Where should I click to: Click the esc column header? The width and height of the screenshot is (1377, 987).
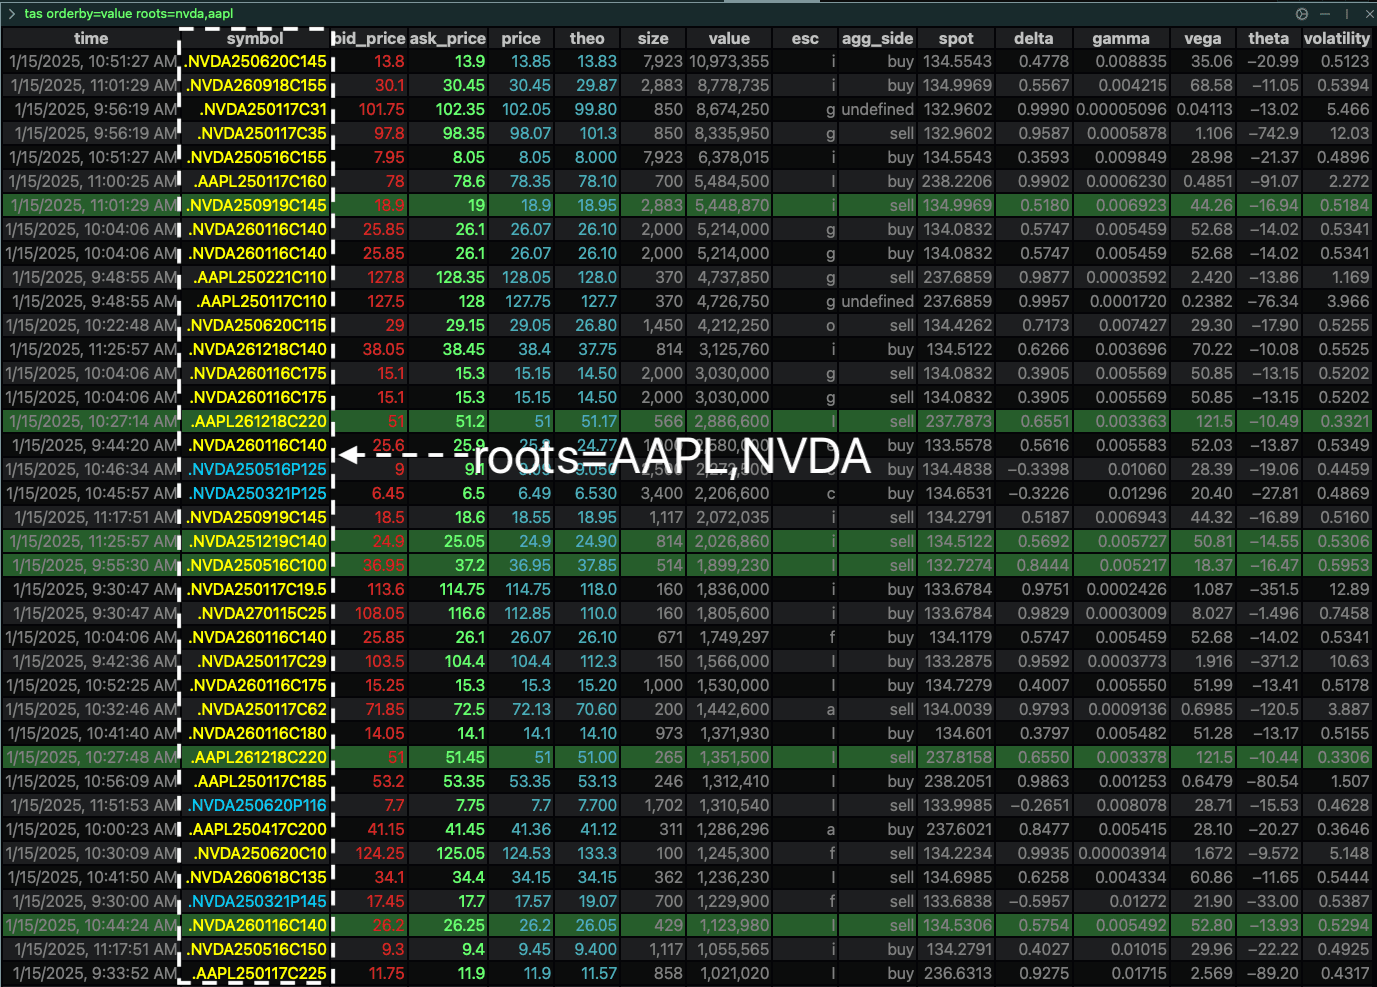coord(805,38)
